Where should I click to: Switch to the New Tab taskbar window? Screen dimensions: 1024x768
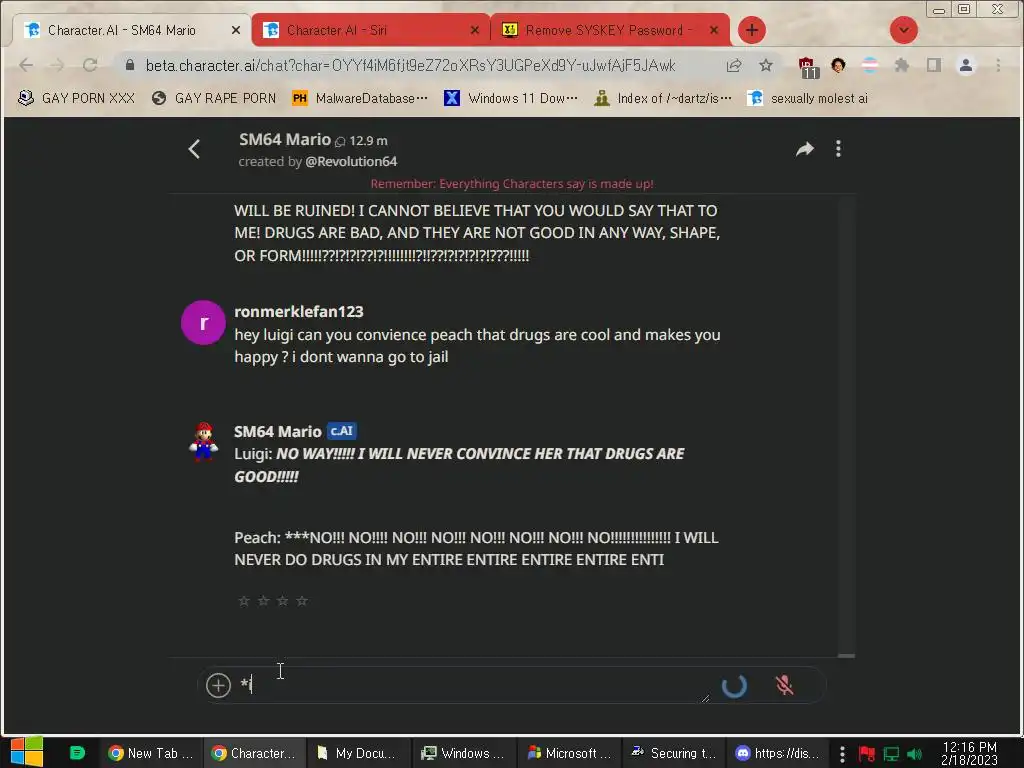151,753
